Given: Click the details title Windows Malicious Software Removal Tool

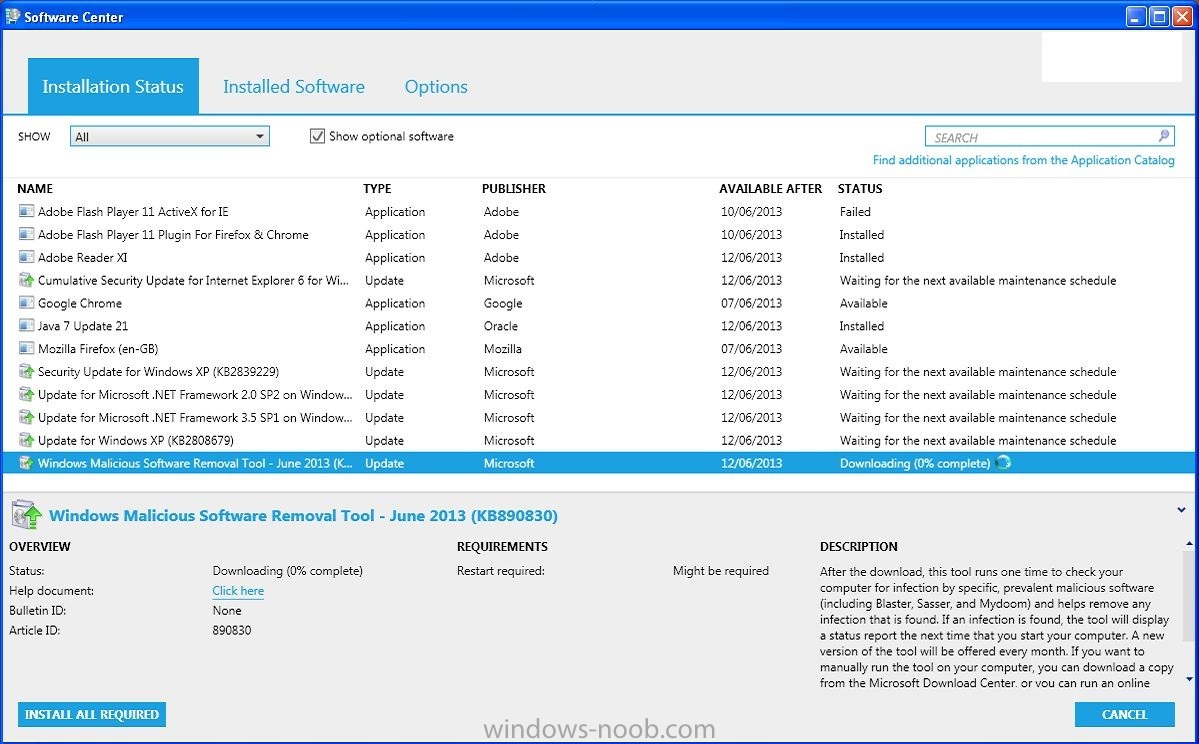Looking at the screenshot, I should (304, 515).
